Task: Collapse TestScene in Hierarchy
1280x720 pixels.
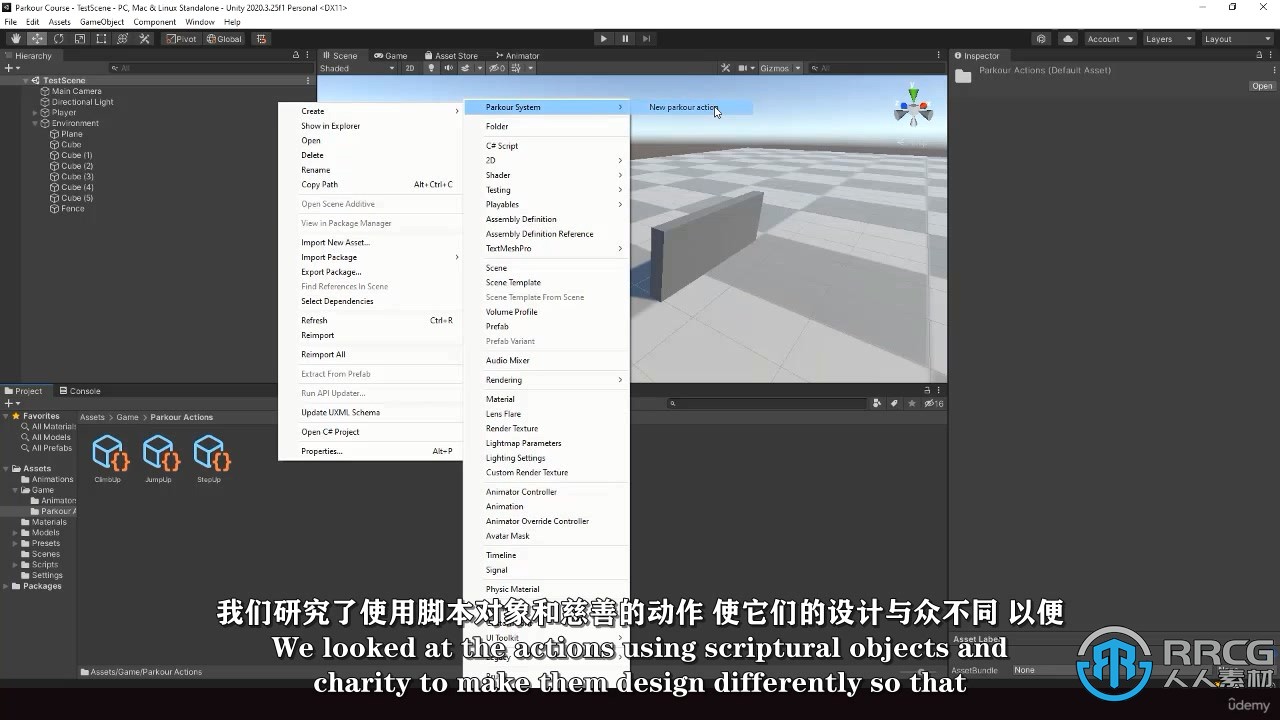Action: click(x=26, y=80)
